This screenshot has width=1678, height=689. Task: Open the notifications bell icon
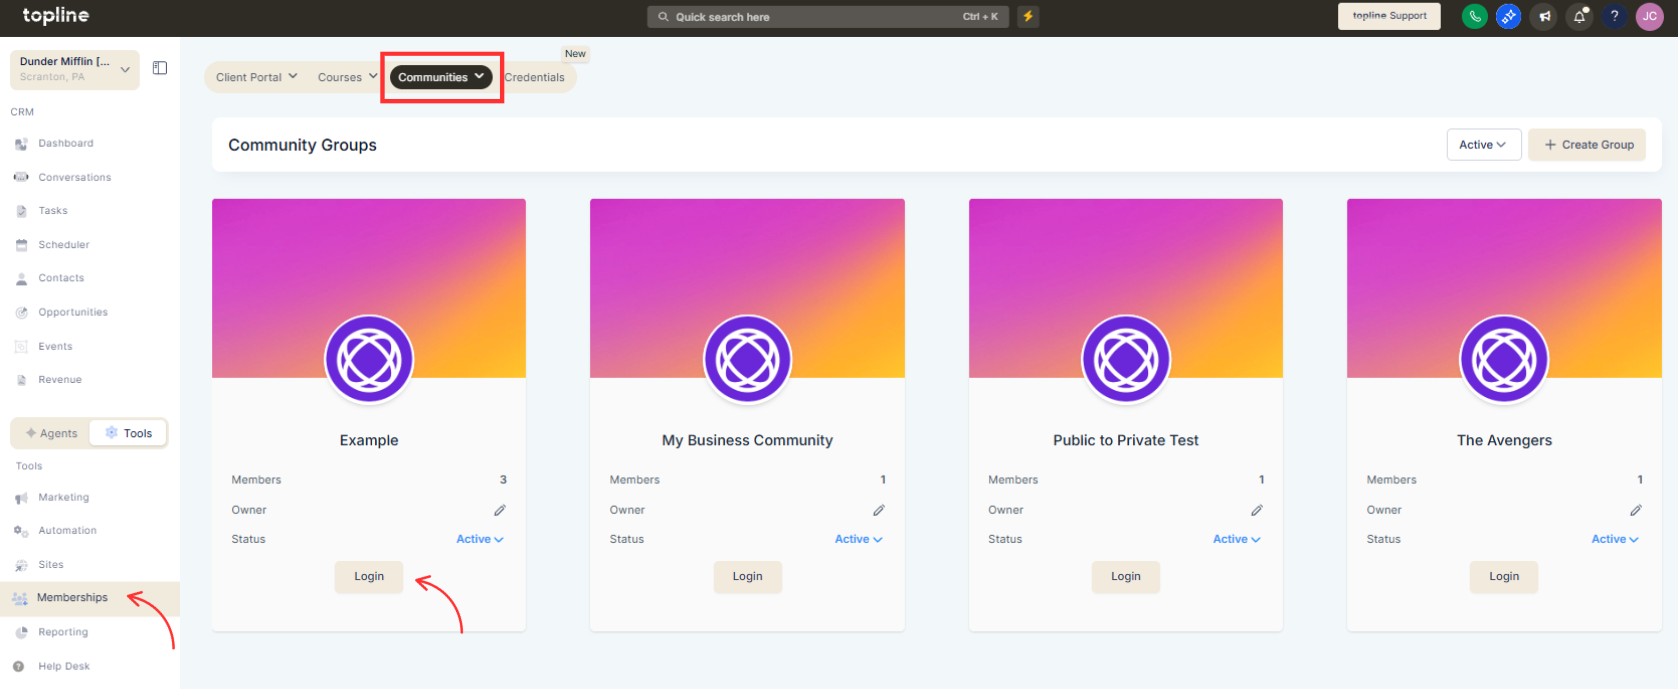[1579, 16]
